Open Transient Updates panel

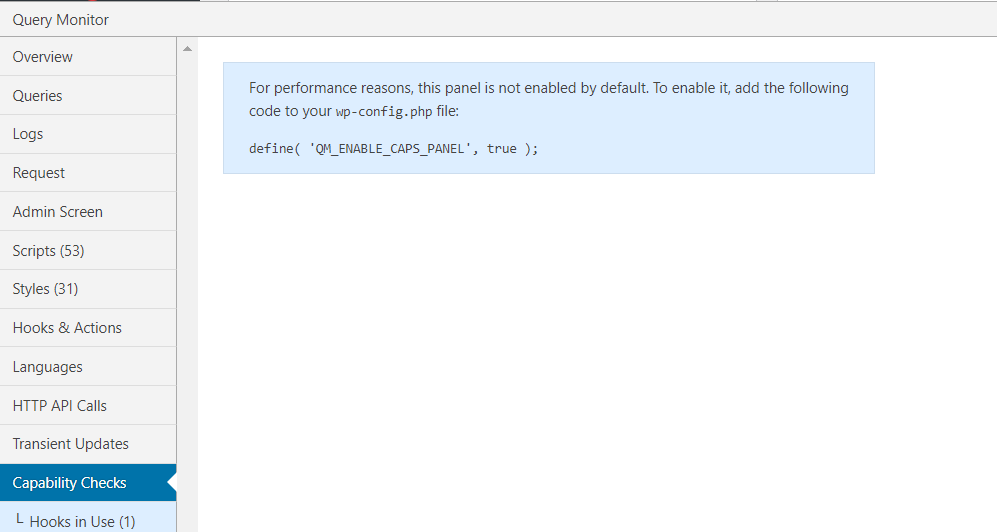point(88,444)
